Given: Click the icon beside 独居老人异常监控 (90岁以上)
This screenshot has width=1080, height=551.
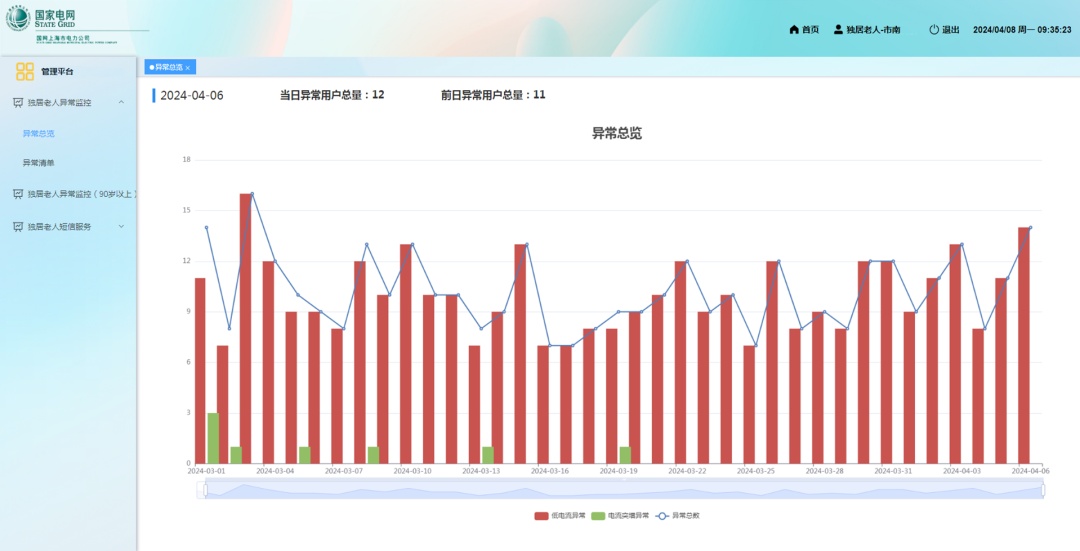Looking at the screenshot, I should pos(18,194).
